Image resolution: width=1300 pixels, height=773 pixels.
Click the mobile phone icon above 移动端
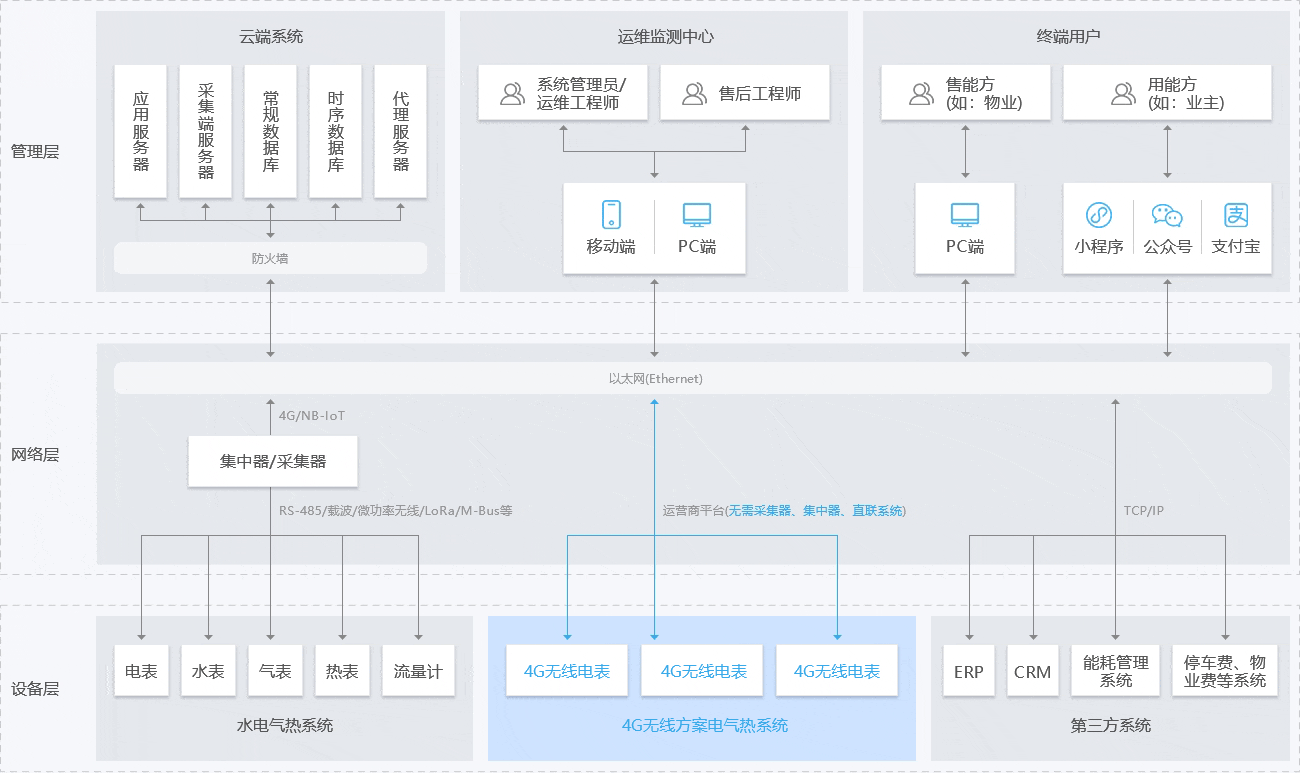click(x=611, y=214)
